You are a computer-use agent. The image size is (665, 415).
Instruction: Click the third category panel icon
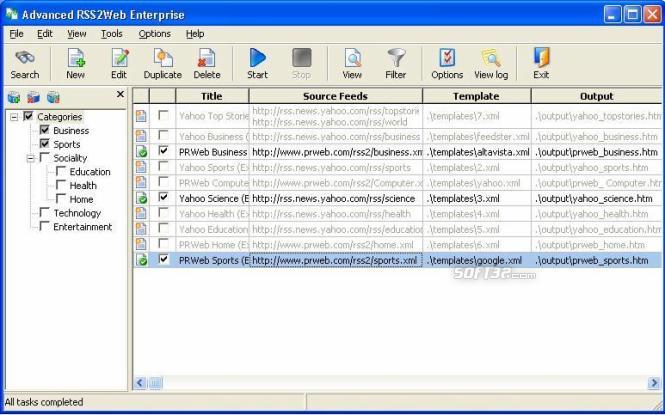click(53, 97)
